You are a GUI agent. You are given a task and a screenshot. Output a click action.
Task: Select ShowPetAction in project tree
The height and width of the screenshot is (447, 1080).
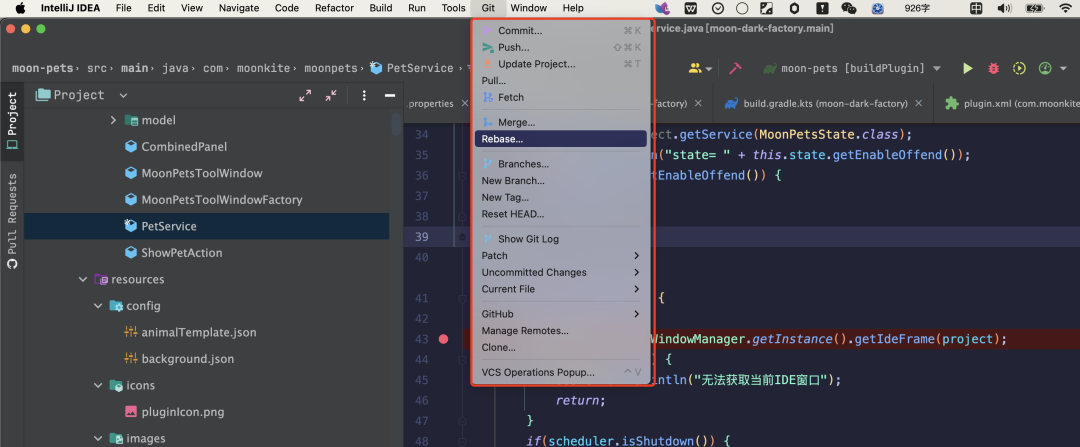click(x=182, y=253)
